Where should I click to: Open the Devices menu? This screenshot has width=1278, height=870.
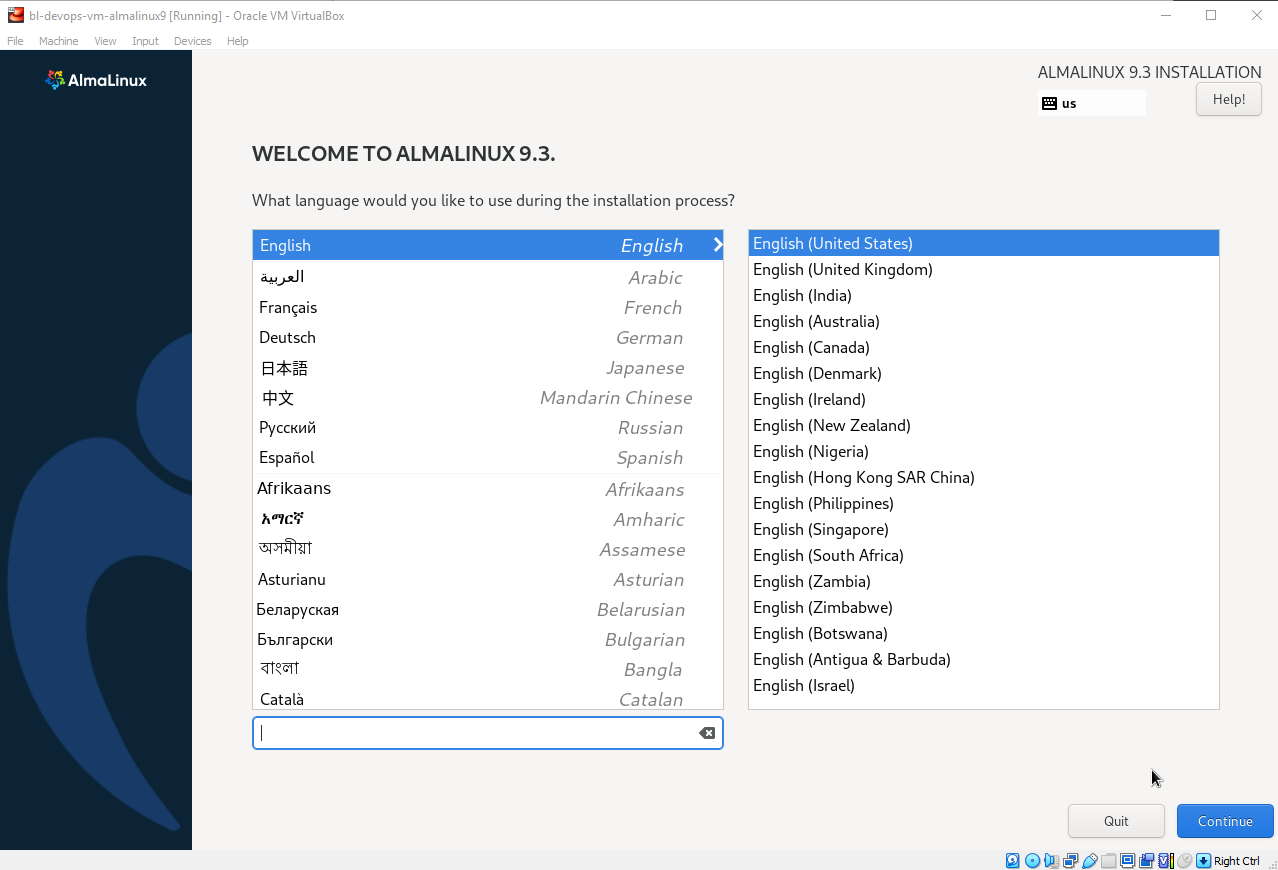192,41
